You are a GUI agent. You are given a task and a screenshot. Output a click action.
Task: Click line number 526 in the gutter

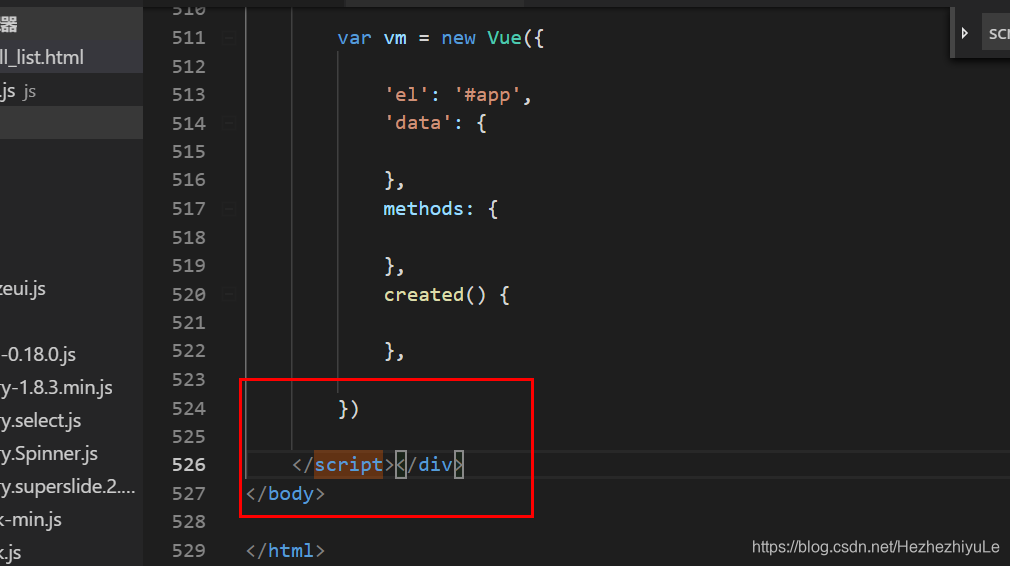pyautogui.click(x=189, y=465)
